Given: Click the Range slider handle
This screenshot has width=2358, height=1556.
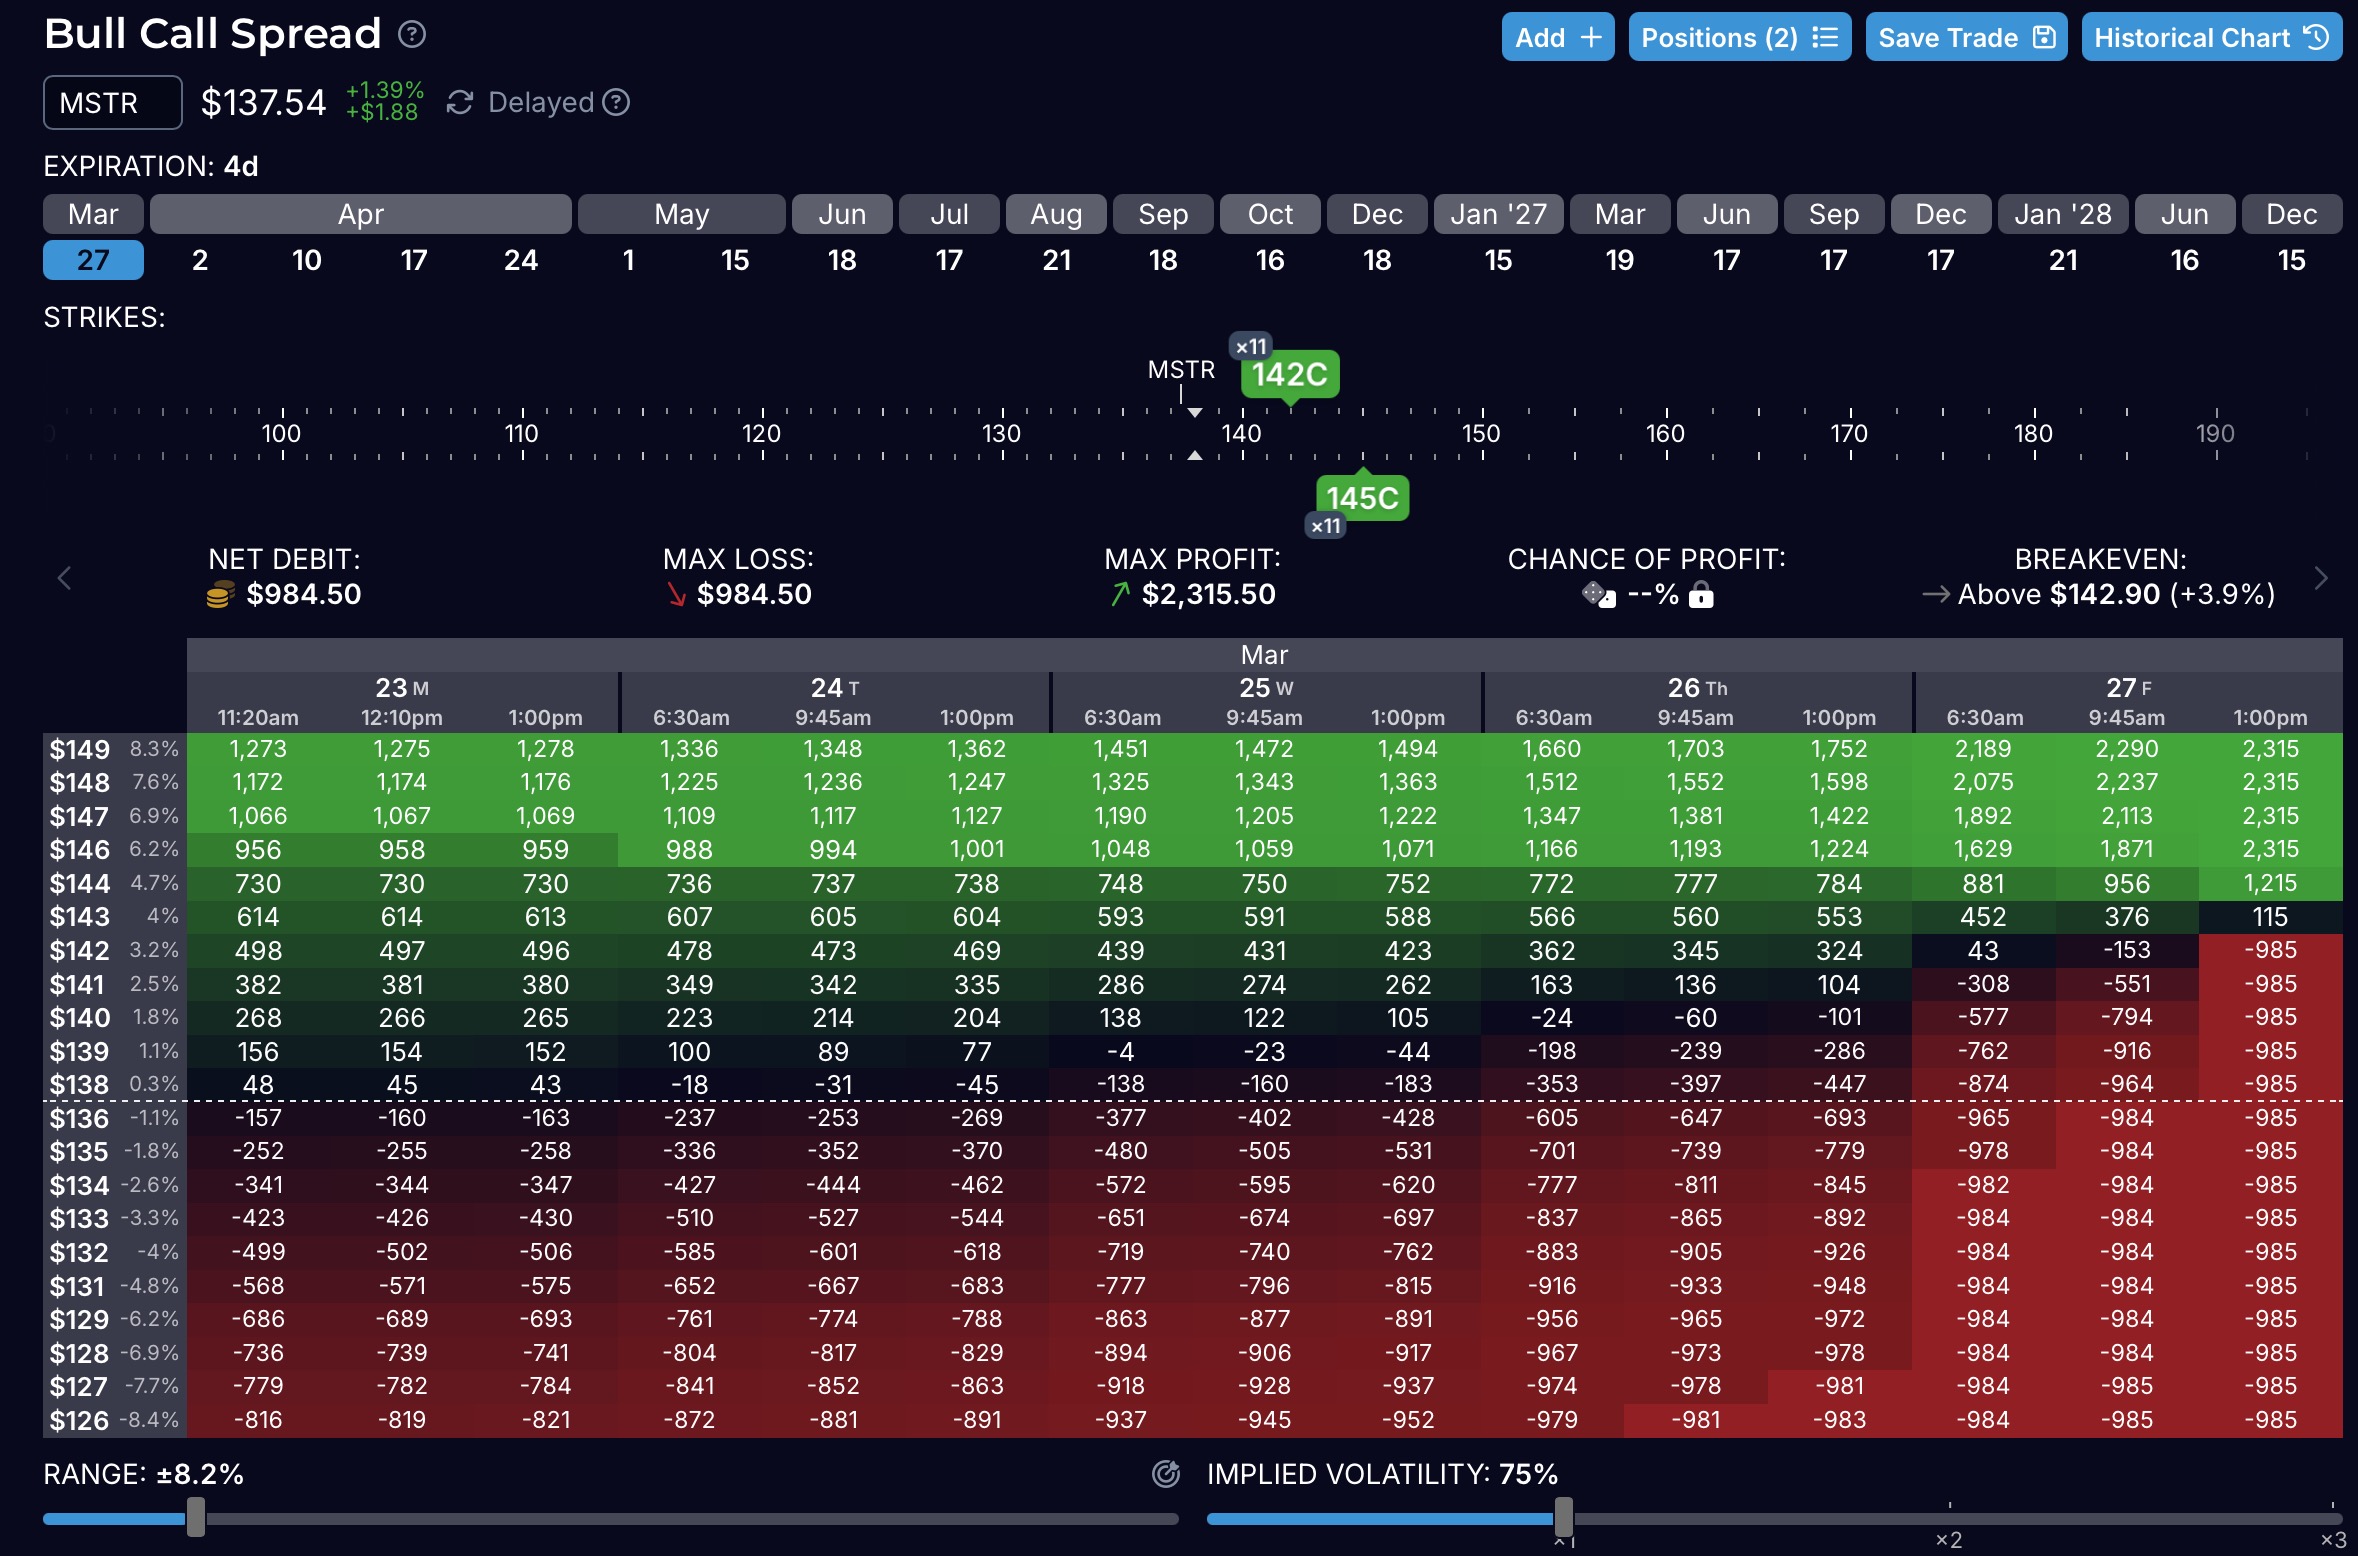Looking at the screenshot, I should (196, 1517).
